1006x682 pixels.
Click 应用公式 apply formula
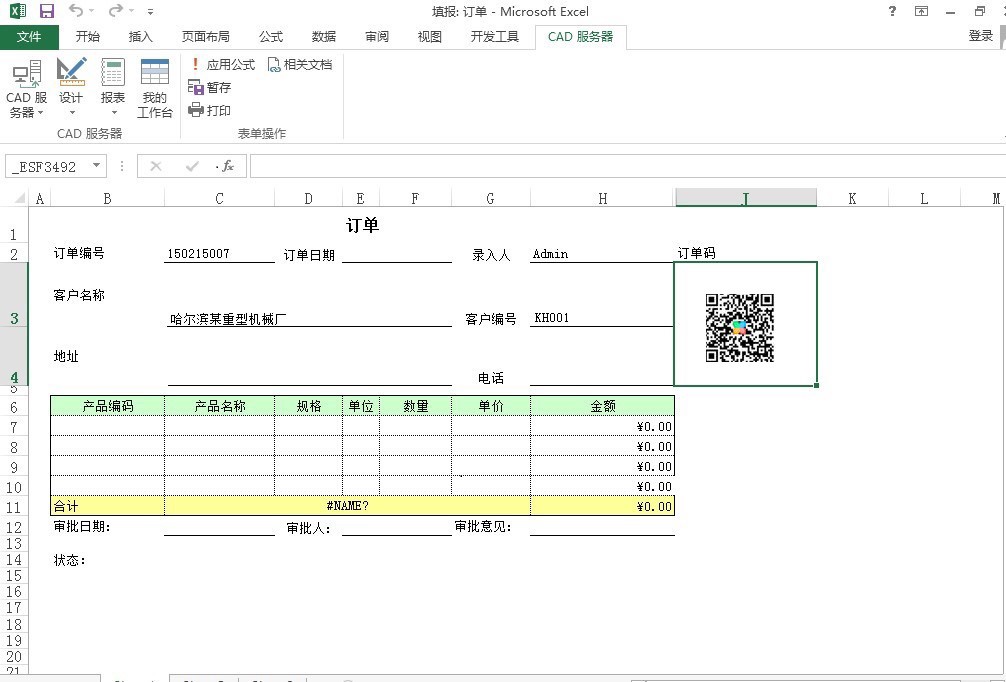tap(222, 64)
